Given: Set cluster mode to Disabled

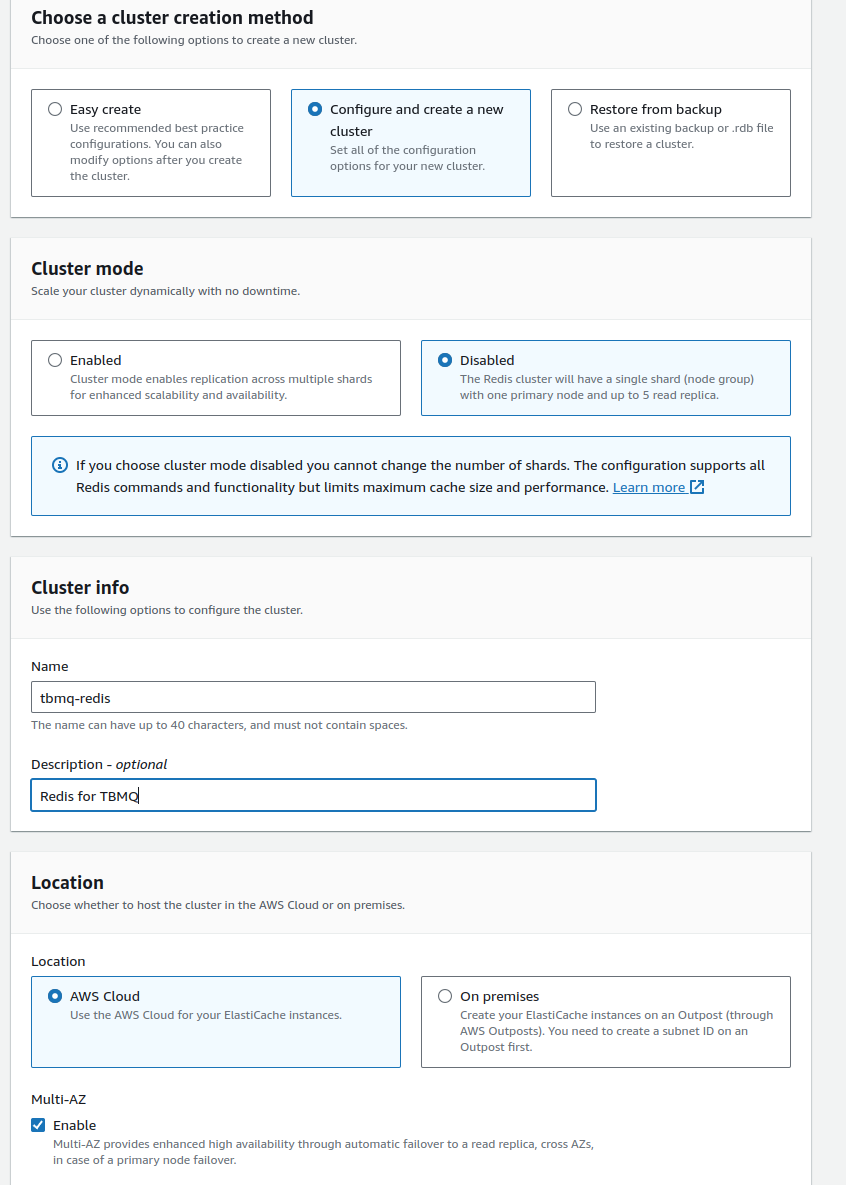Looking at the screenshot, I should (x=445, y=360).
